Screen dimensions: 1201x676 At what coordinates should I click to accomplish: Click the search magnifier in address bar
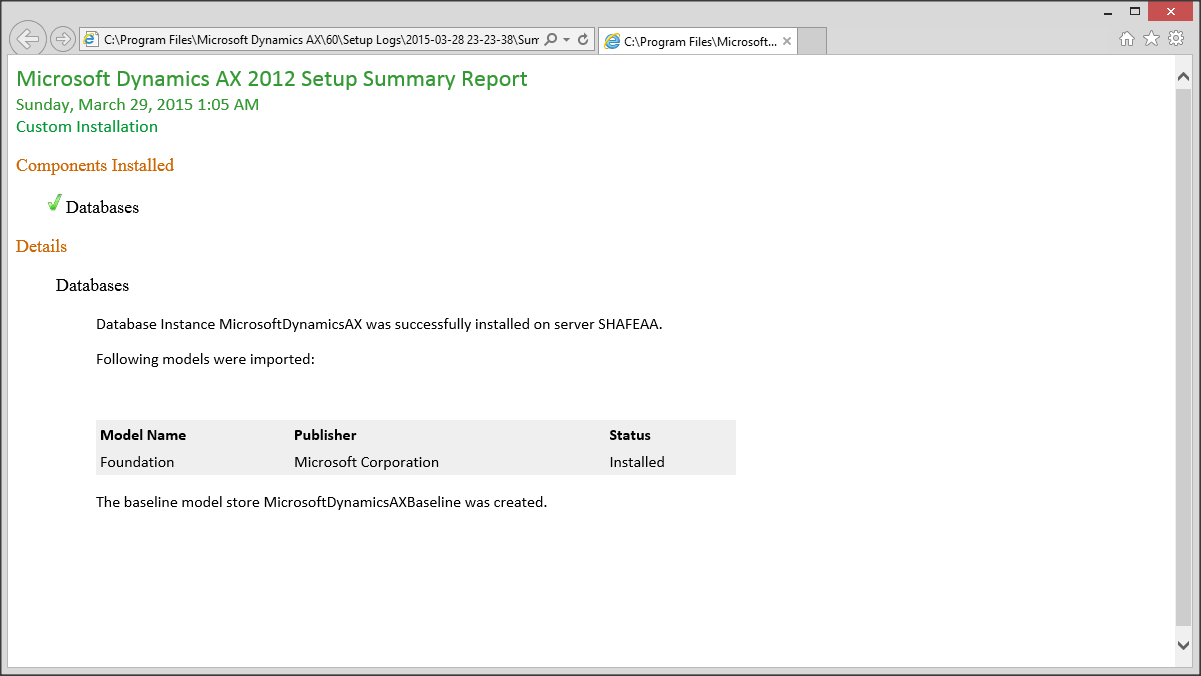(551, 39)
